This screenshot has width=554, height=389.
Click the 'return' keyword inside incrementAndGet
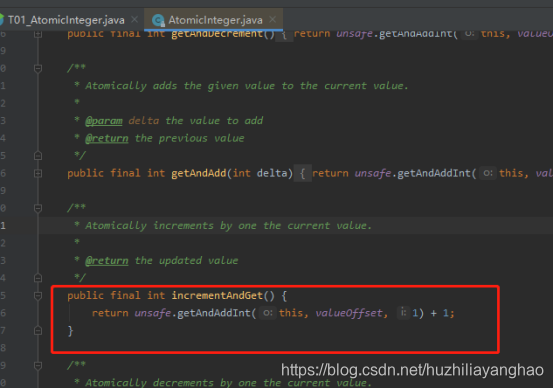pyautogui.click(x=110, y=313)
